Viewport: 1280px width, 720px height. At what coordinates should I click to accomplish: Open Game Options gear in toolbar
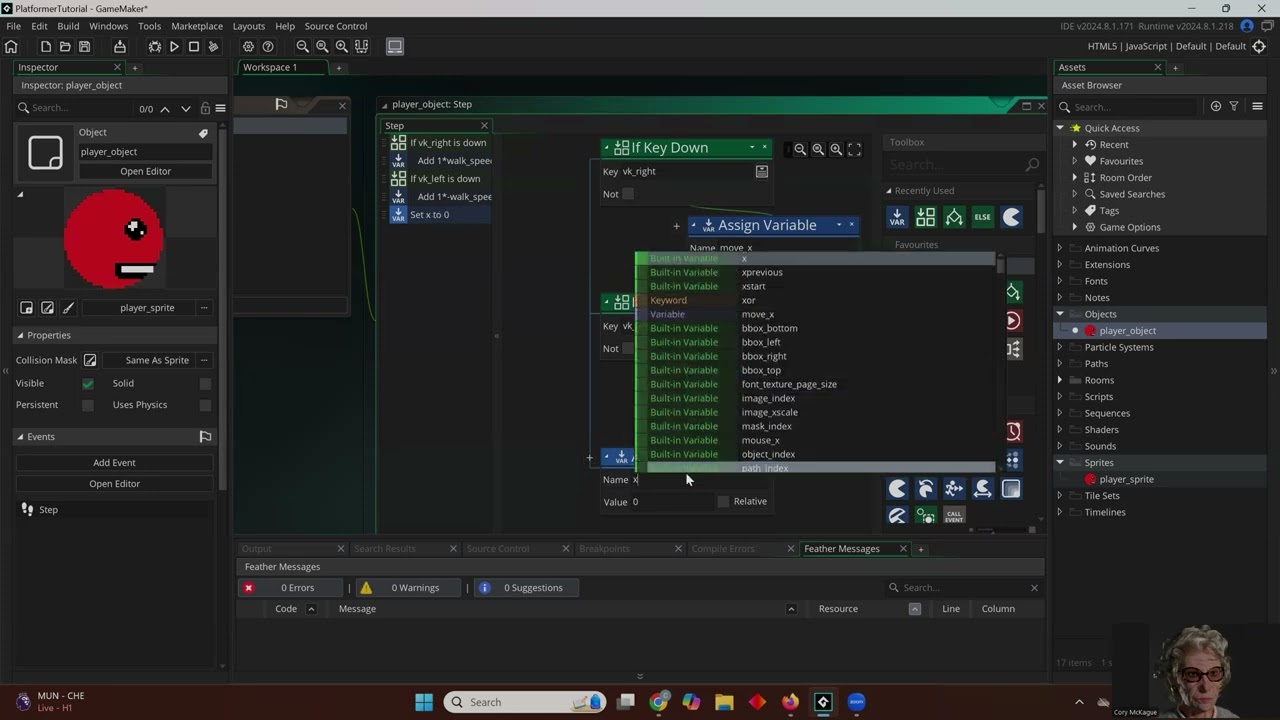coord(248,46)
